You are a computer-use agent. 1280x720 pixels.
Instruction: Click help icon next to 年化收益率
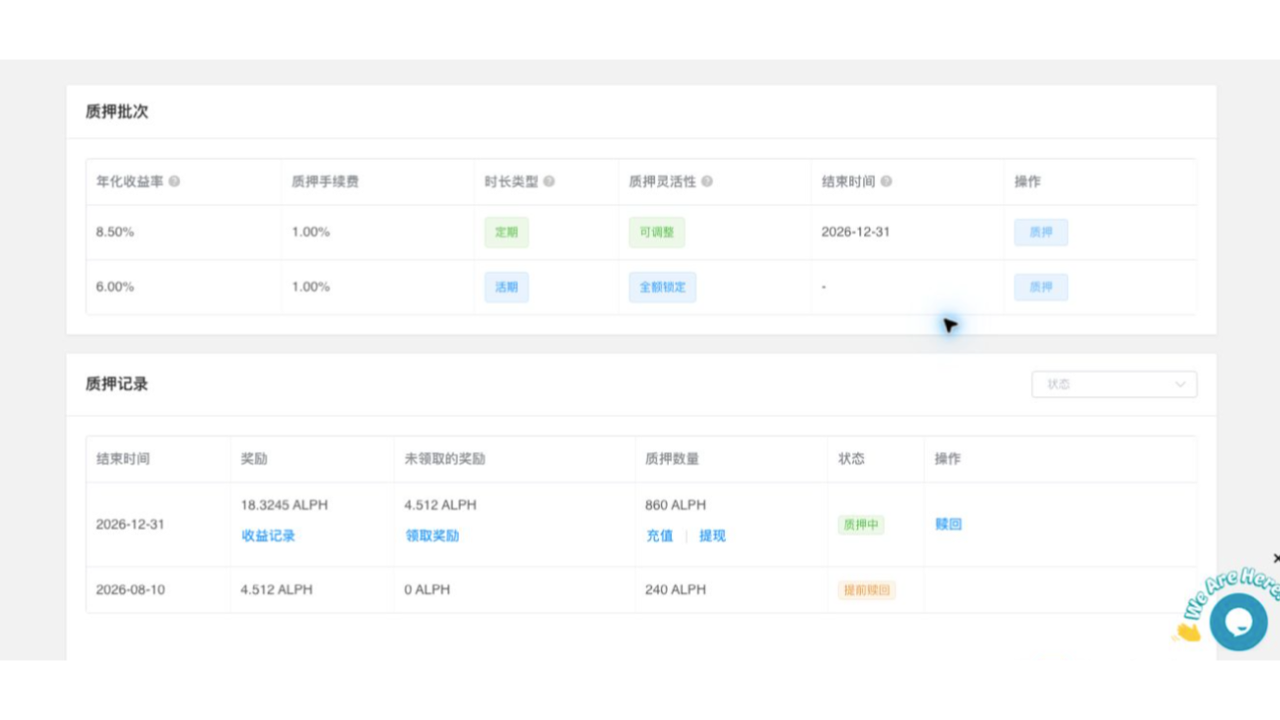174,182
